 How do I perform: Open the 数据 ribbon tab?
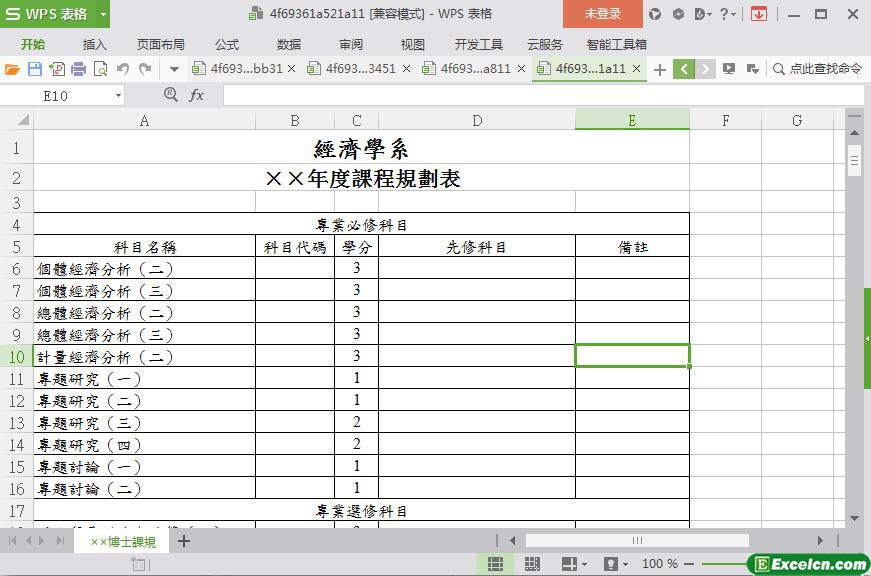289,44
